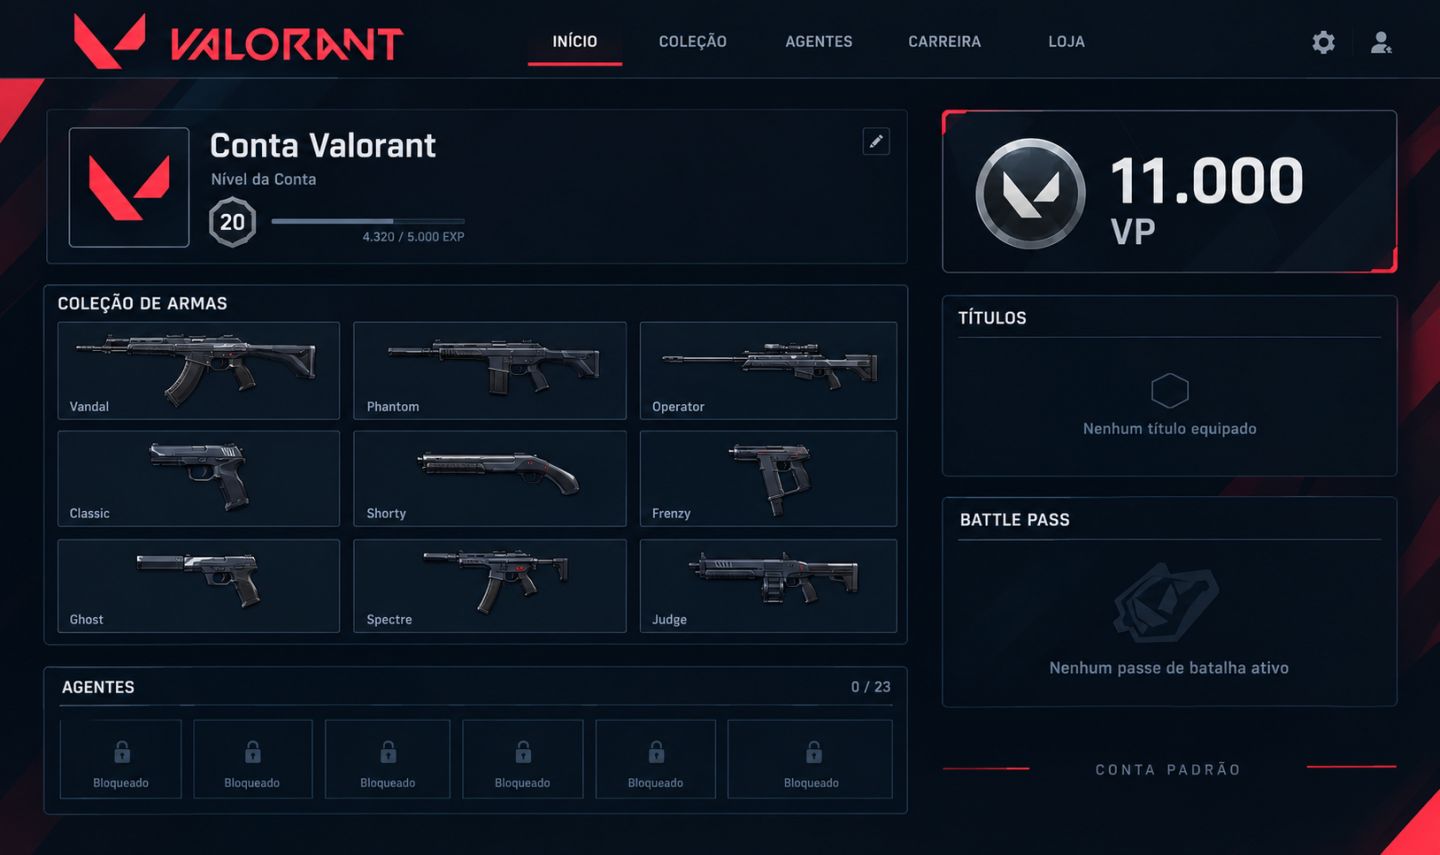The height and width of the screenshot is (855, 1440).
Task: Select the Frenzy weapon card
Action: (x=768, y=478)
